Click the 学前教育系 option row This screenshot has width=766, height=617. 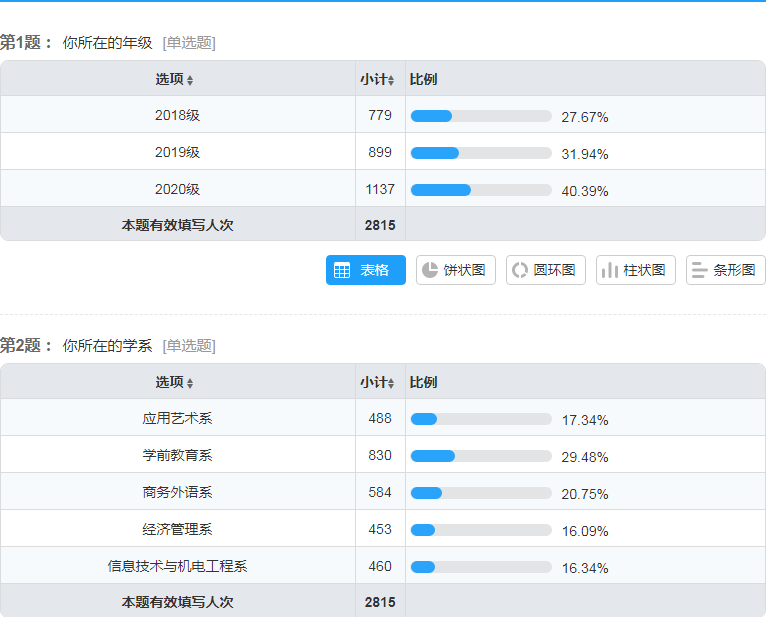(383, 455)
